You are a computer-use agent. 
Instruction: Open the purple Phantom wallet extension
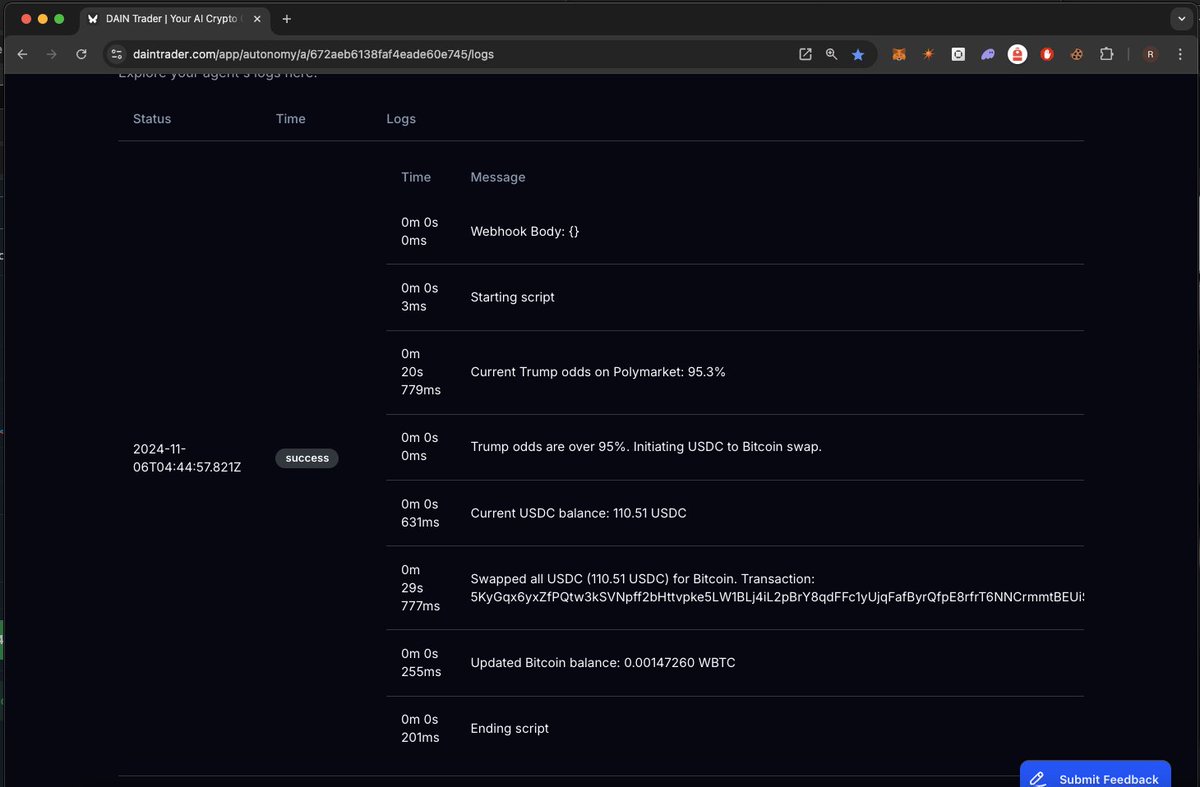click(987, 54)
